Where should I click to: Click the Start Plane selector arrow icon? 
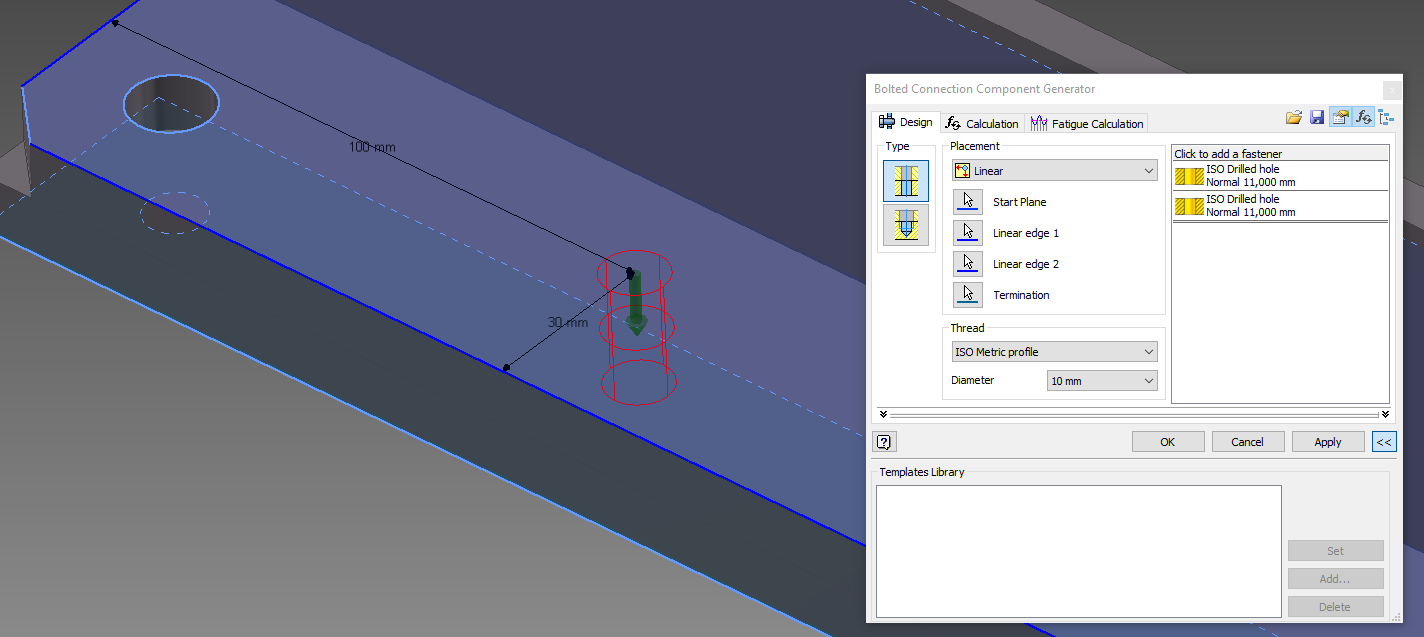pos(967,201)
